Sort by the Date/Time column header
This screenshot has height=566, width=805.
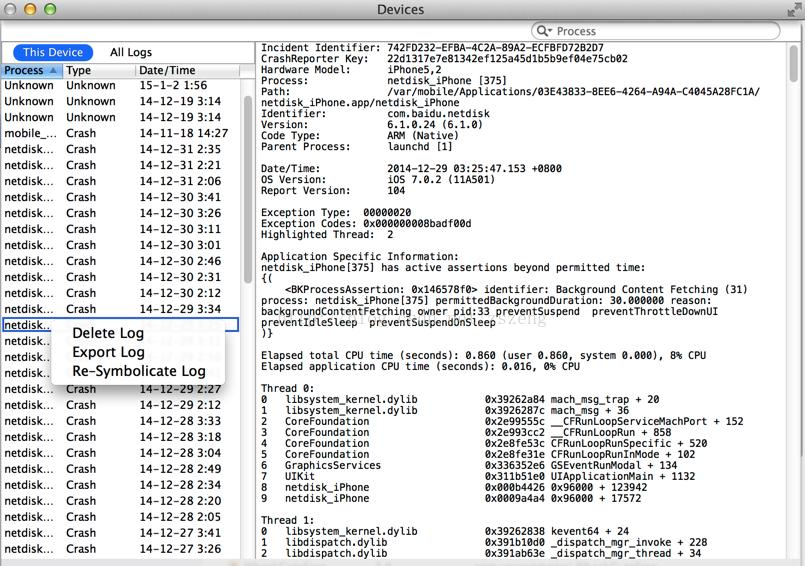pos(187,70)
